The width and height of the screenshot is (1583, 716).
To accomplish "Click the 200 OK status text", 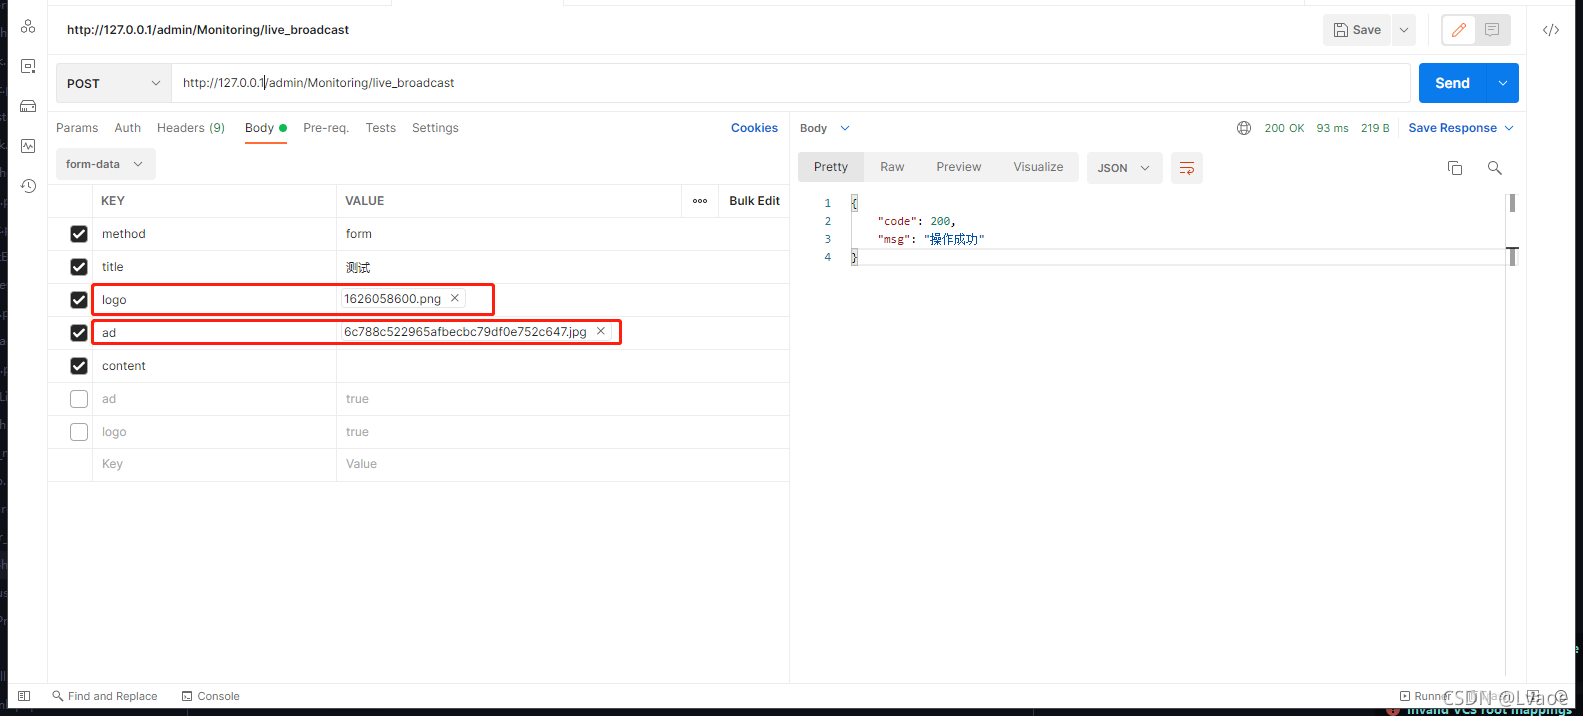I will tap(1284, 128).
